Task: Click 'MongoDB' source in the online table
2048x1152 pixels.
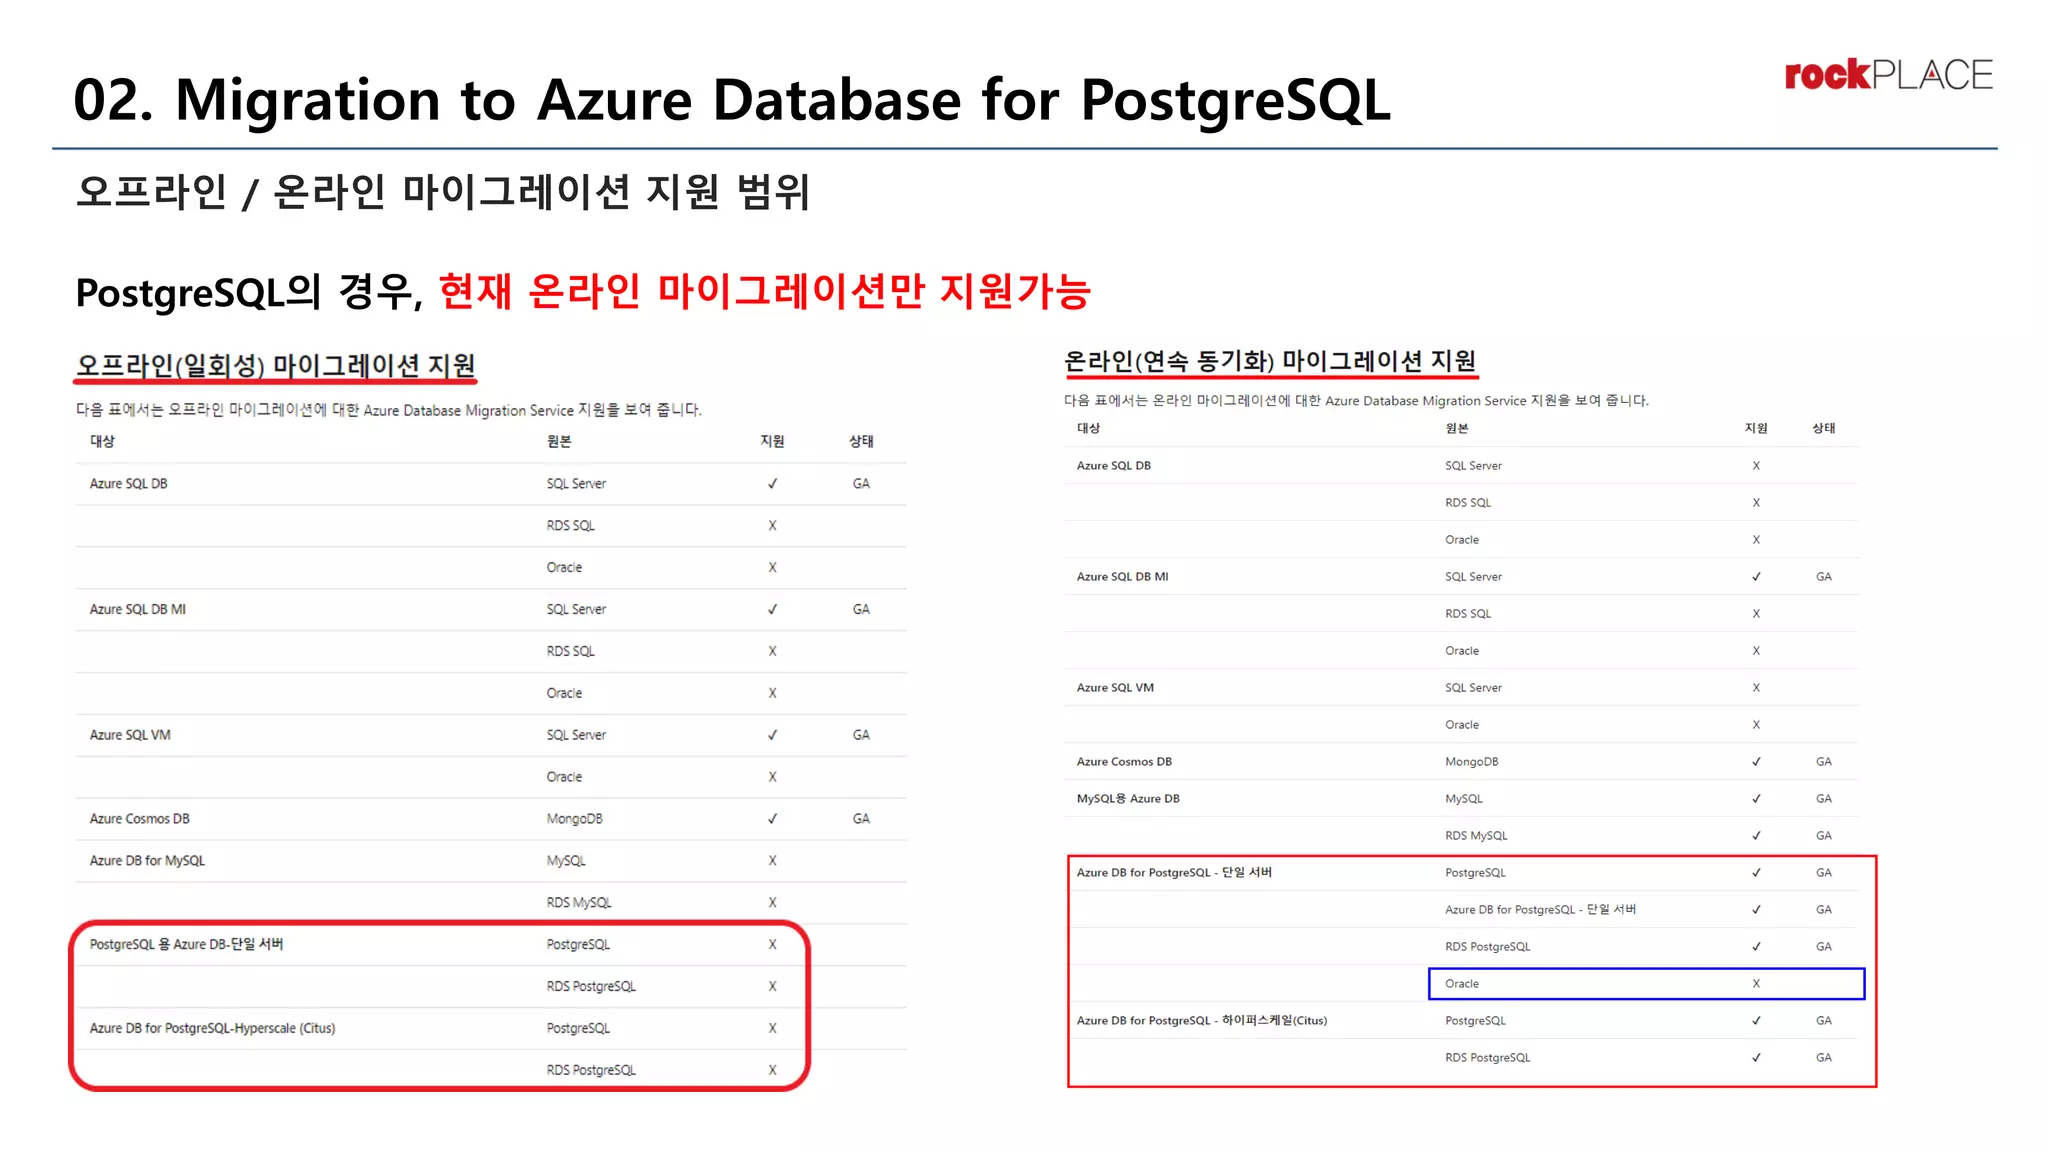Action: [1472, 762]
